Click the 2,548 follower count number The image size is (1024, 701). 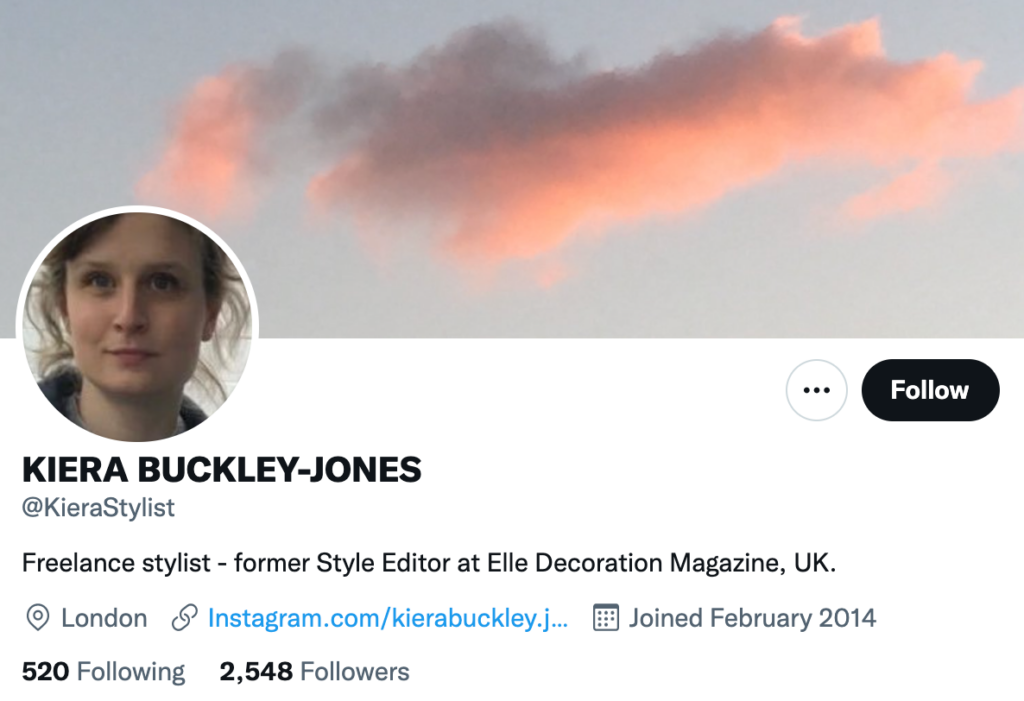click(x=256, y=672)
